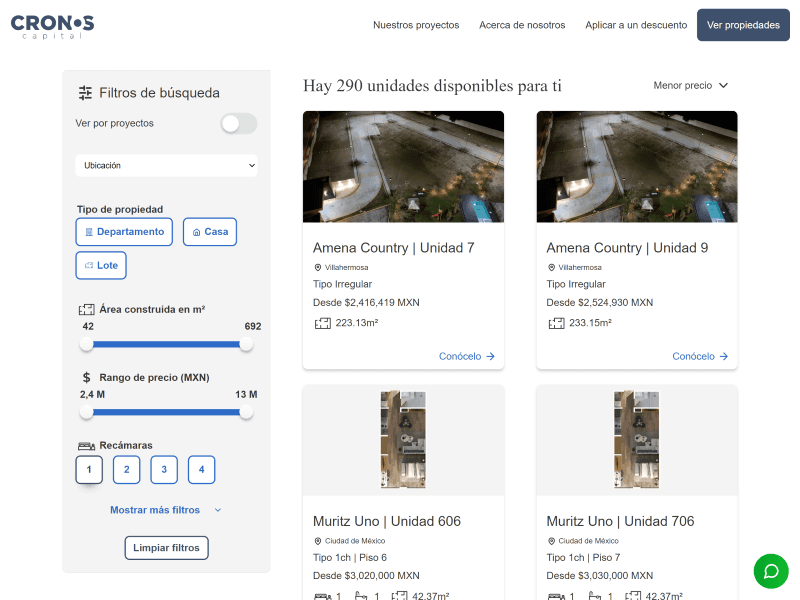This screenshot has height=600, width=800.
Task: Select Lote property type
Action: point(101,265)
